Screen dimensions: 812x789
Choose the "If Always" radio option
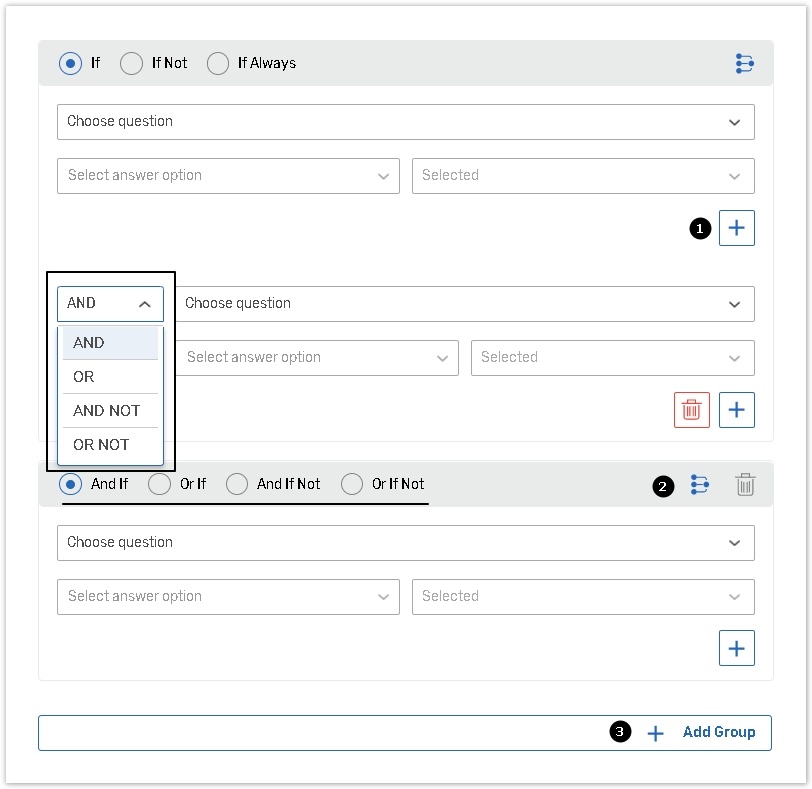(x=218, y=64)
